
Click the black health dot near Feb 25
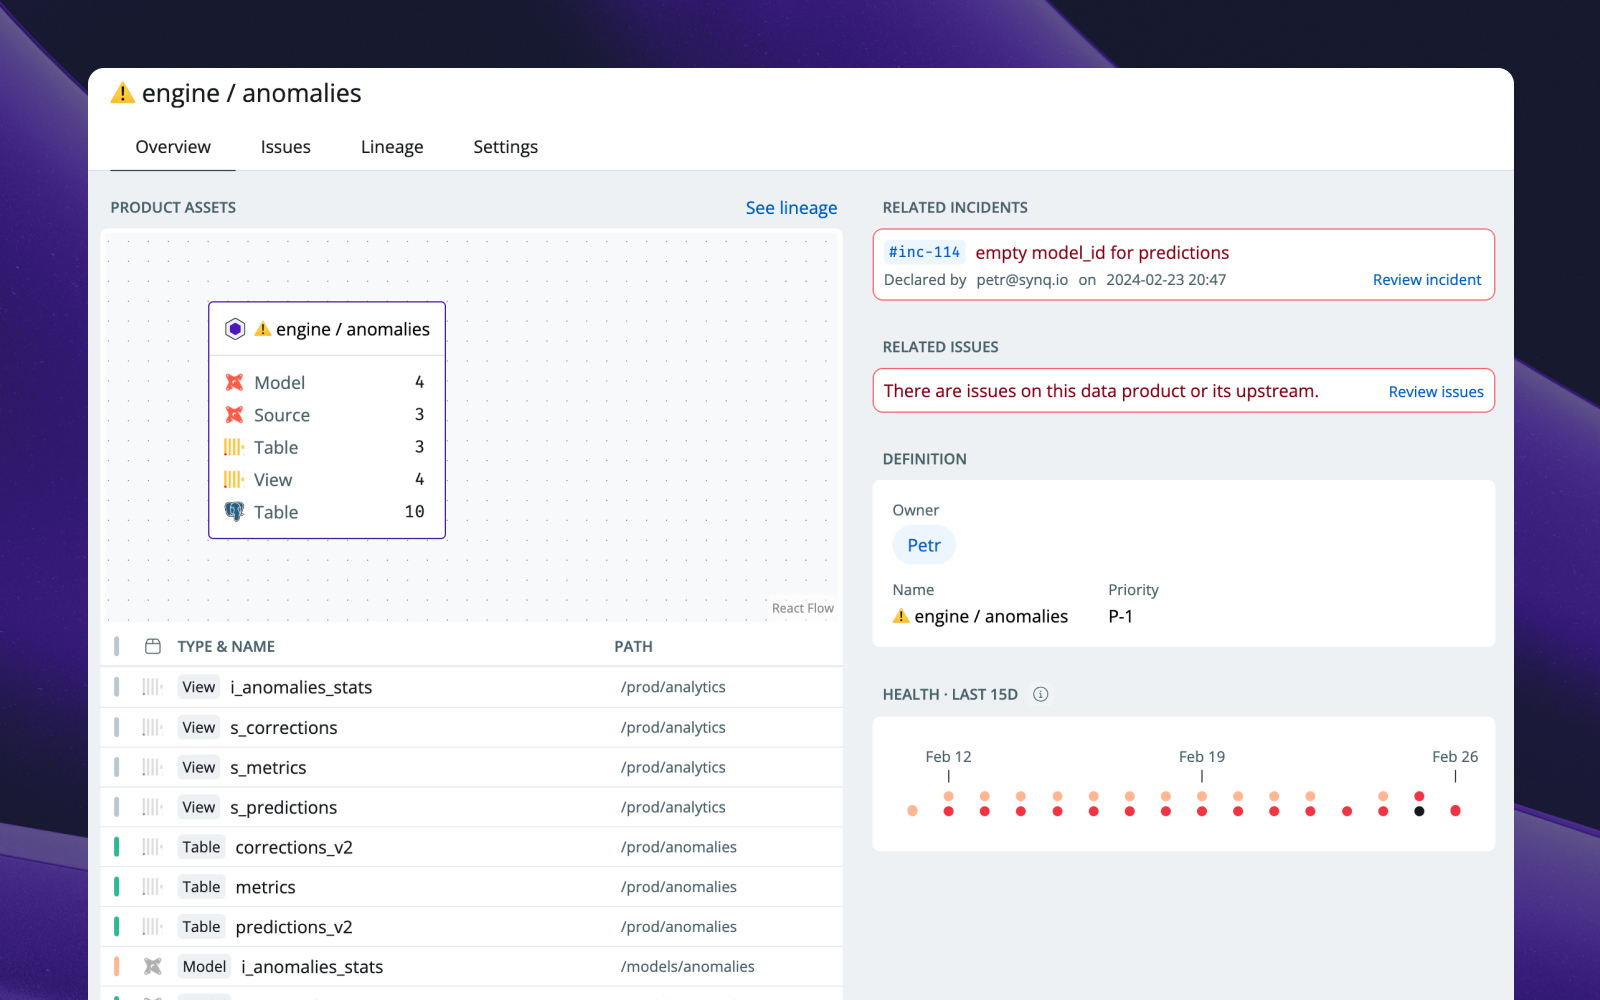tap(1419, 811)
